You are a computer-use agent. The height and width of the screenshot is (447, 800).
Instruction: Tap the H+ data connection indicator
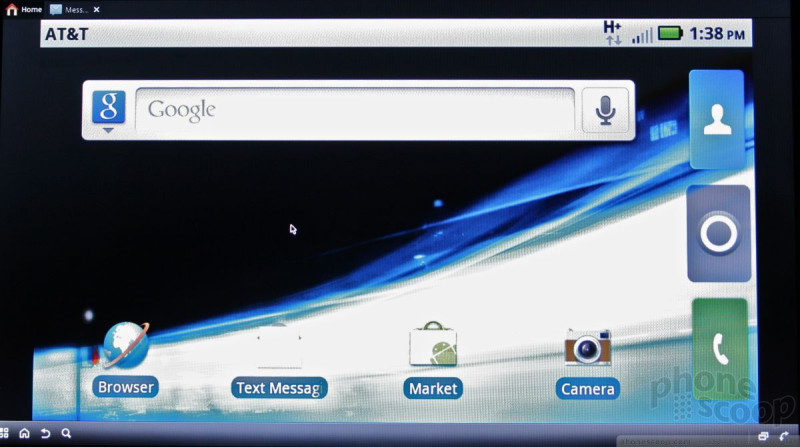pos(612,33)
